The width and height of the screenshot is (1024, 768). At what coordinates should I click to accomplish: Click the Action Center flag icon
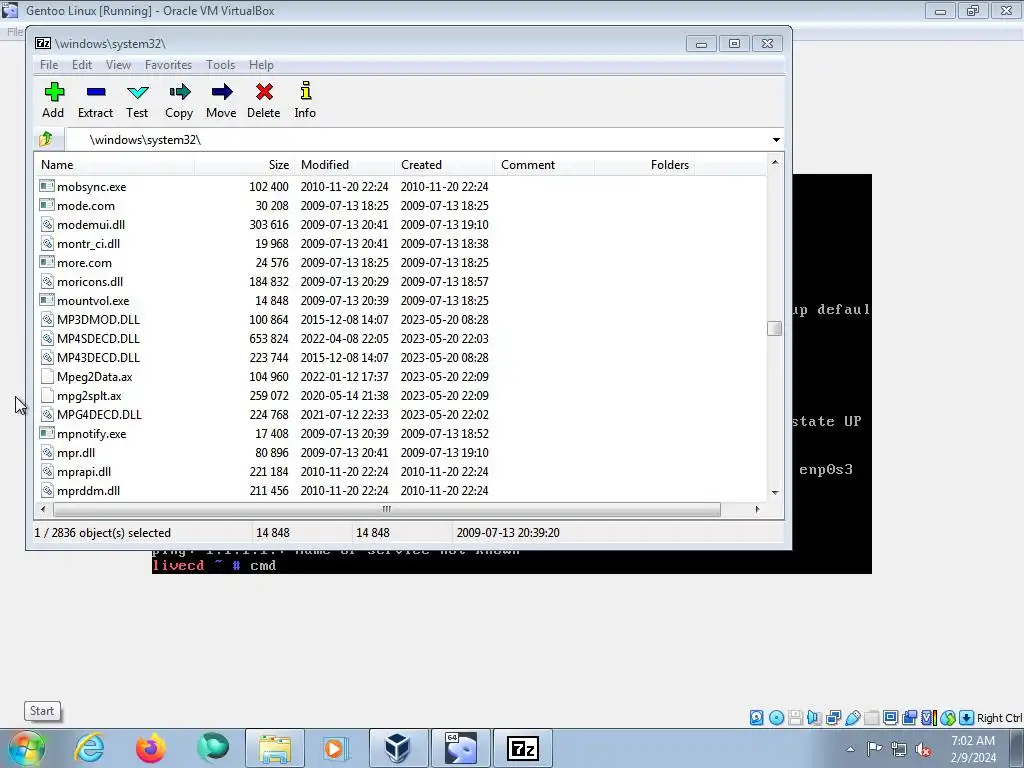point(874,749)
